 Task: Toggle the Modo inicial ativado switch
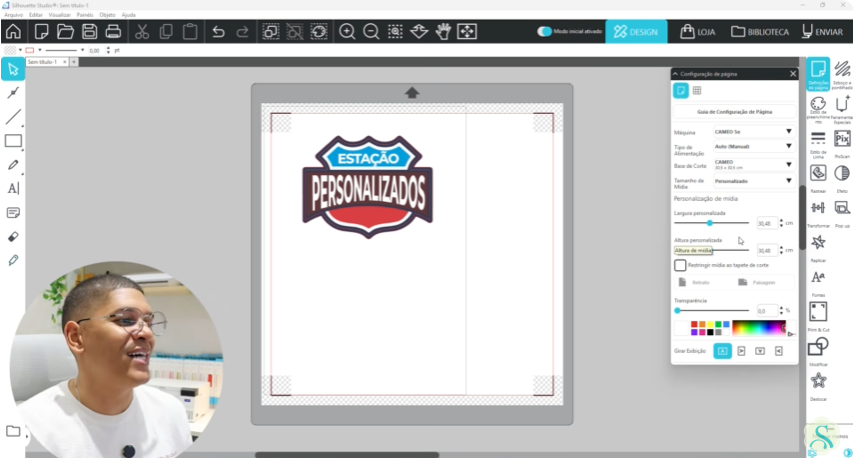(545, 32)
